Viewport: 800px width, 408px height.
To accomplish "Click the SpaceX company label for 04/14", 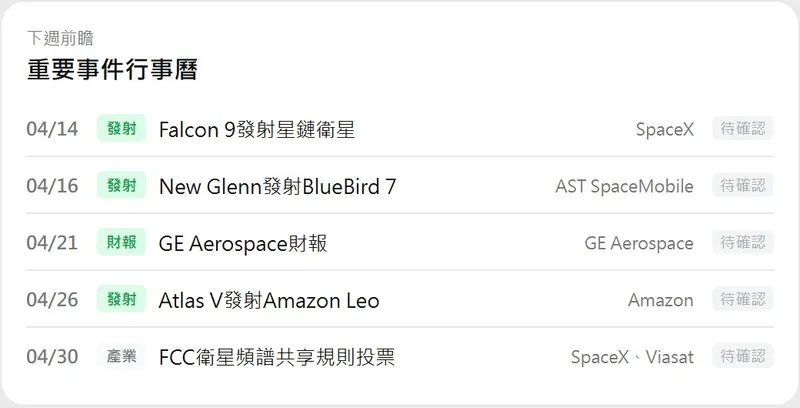I will (664, 130).
